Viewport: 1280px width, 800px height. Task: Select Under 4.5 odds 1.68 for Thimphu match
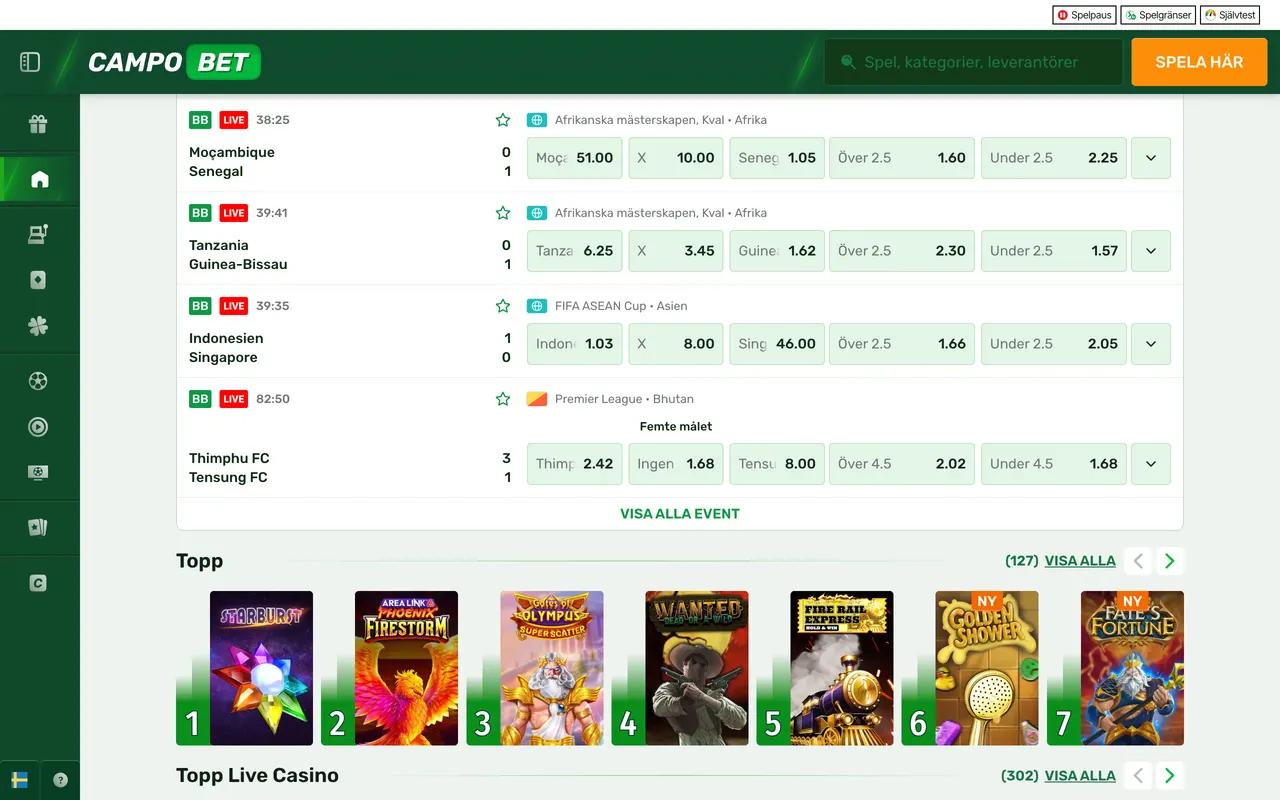[x=1054, y=464]
